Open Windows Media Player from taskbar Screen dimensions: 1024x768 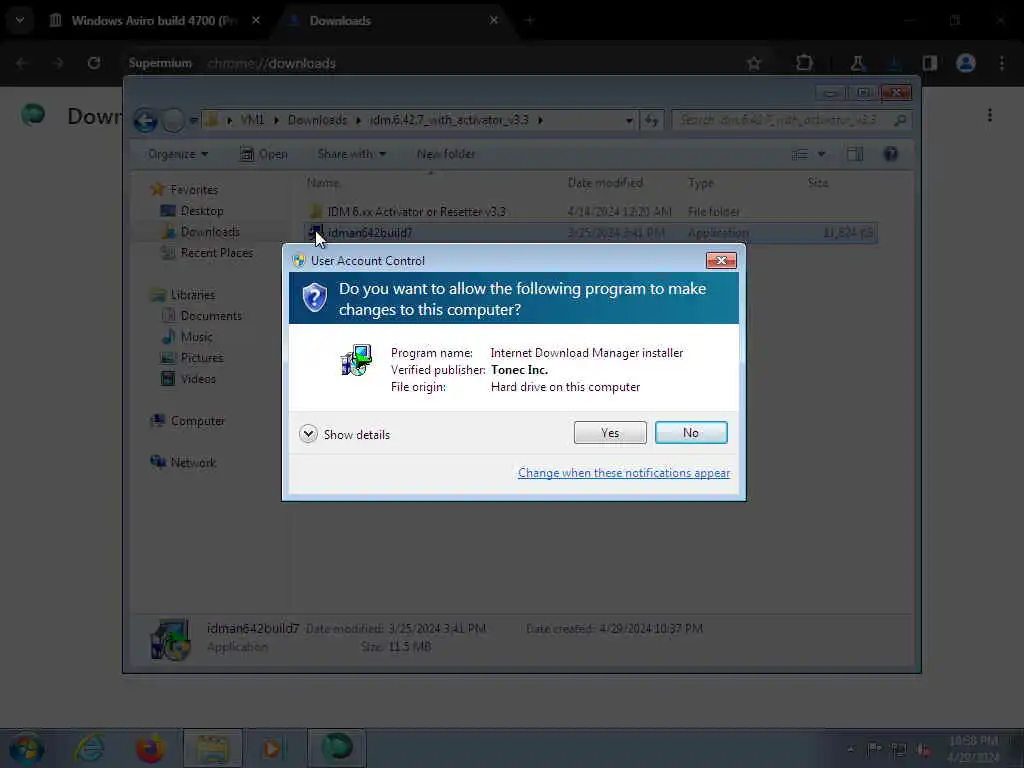pyautogui.click(x=273, y=748)
